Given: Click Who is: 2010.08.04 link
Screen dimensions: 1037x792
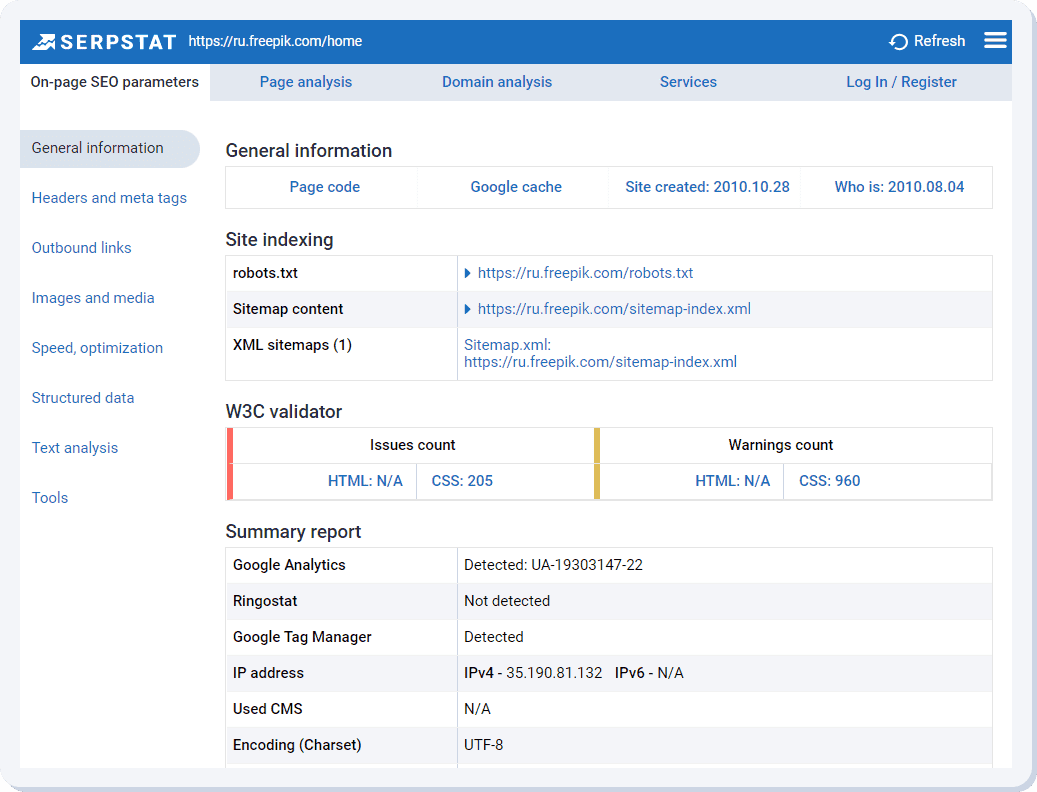Looking at the screenshot, I should pos(899,187).
